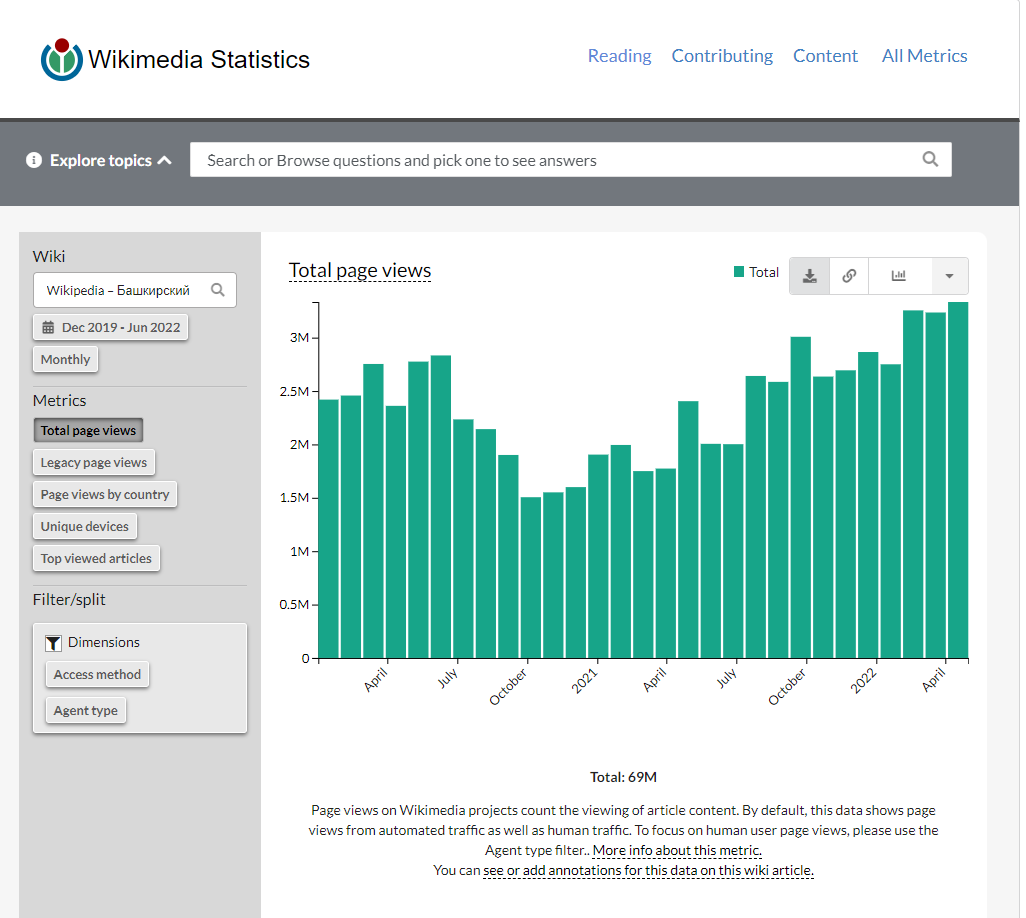
Task: Select the Total page views metric
Action: [88, 431]
